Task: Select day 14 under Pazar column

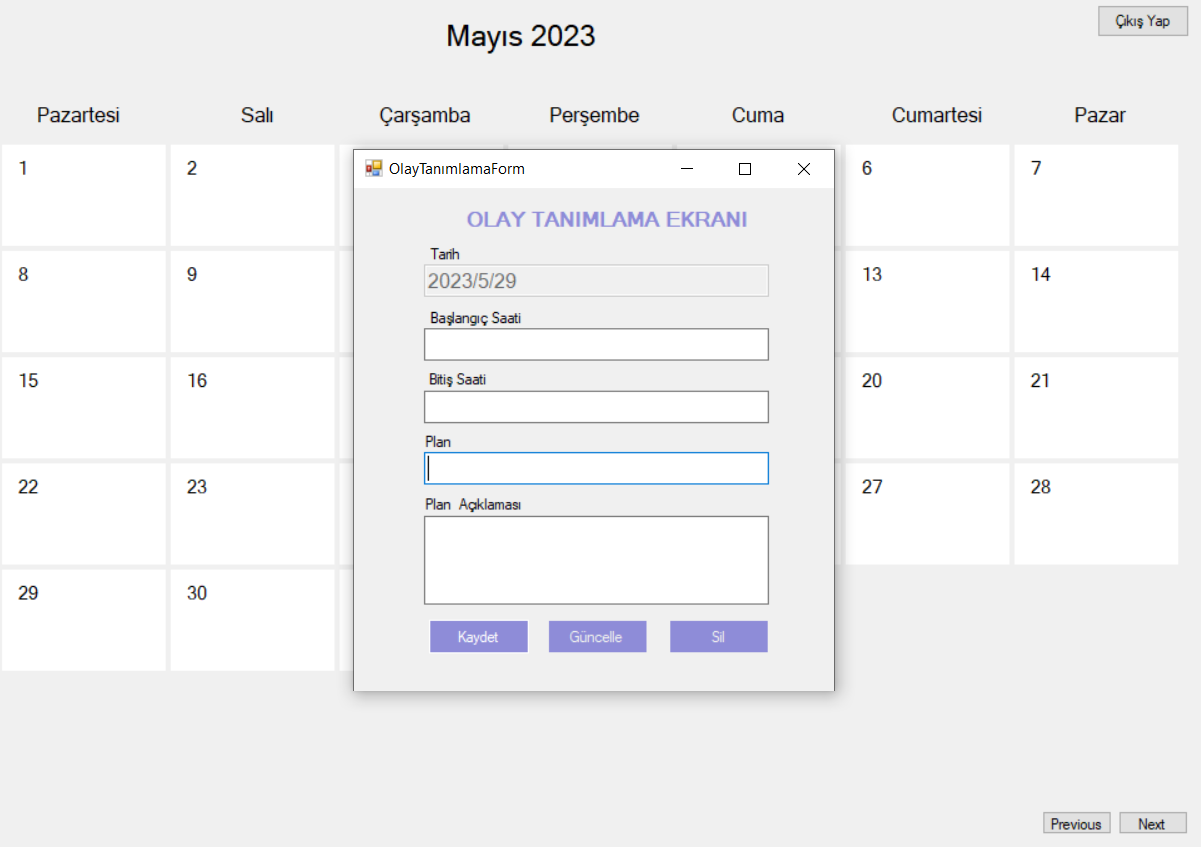Action: tap(1095, 300)
